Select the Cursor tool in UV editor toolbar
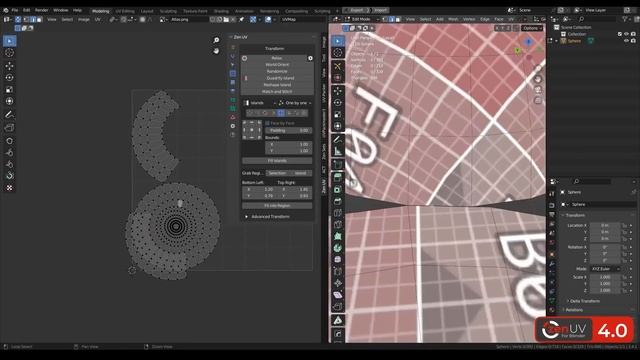The height and width of the screenshot is (360, 640). 9,53
